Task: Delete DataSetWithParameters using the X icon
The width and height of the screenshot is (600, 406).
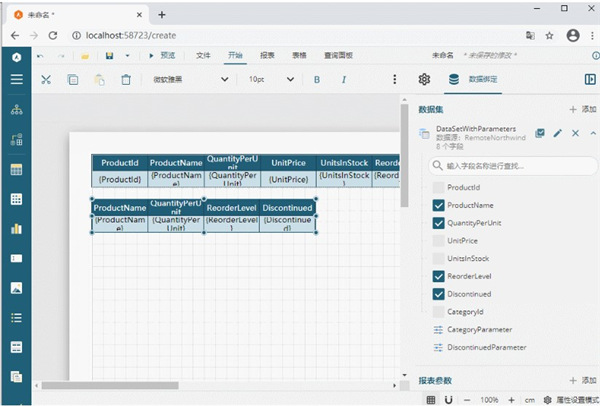Action: 575,133
